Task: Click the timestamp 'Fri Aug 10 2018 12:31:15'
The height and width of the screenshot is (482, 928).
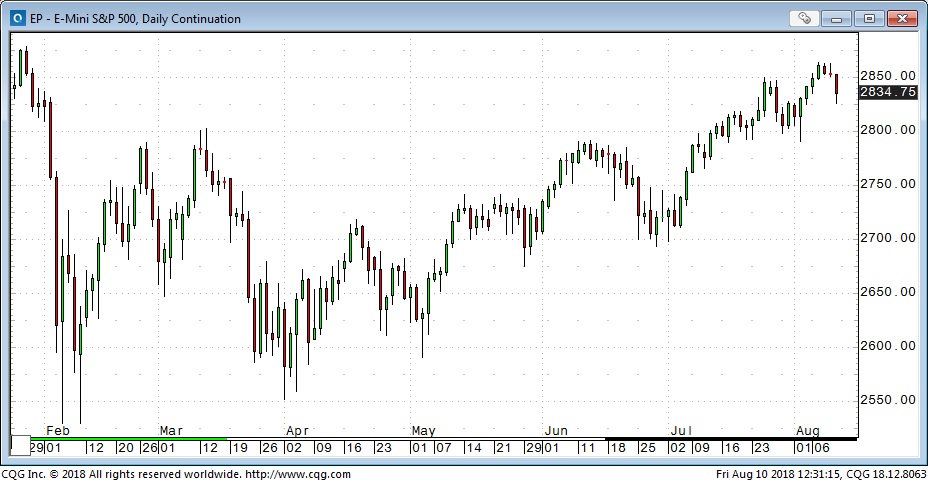Action: coord(778,474)
